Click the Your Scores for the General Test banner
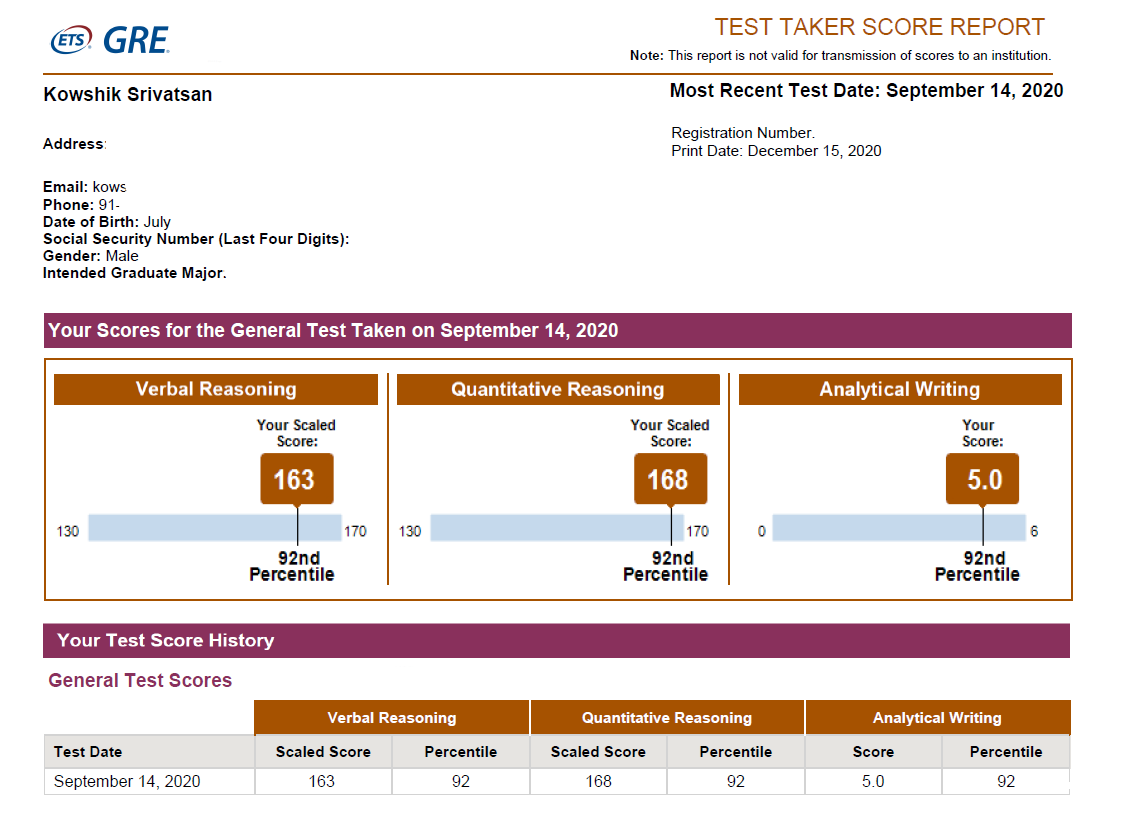1122x833 pixels. [557, 331]
